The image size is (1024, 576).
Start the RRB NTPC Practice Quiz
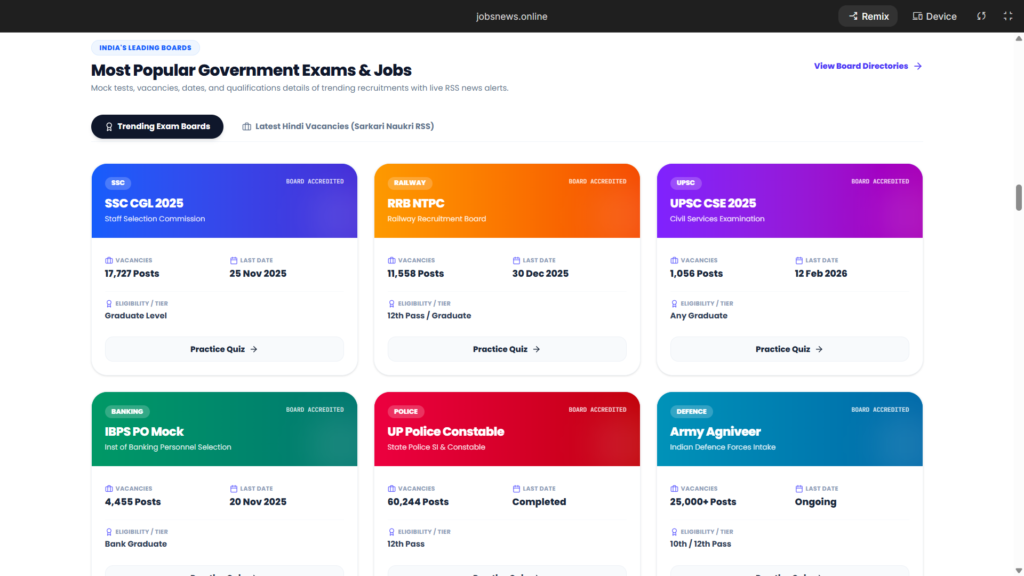pyautogui.click(x=507, y=349)
